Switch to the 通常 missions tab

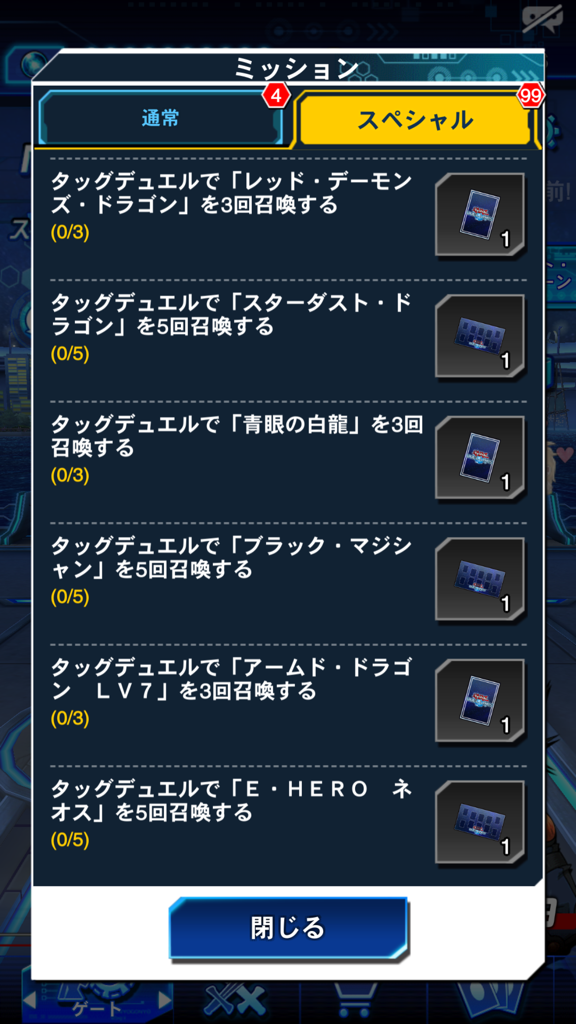tap(161, 119)
